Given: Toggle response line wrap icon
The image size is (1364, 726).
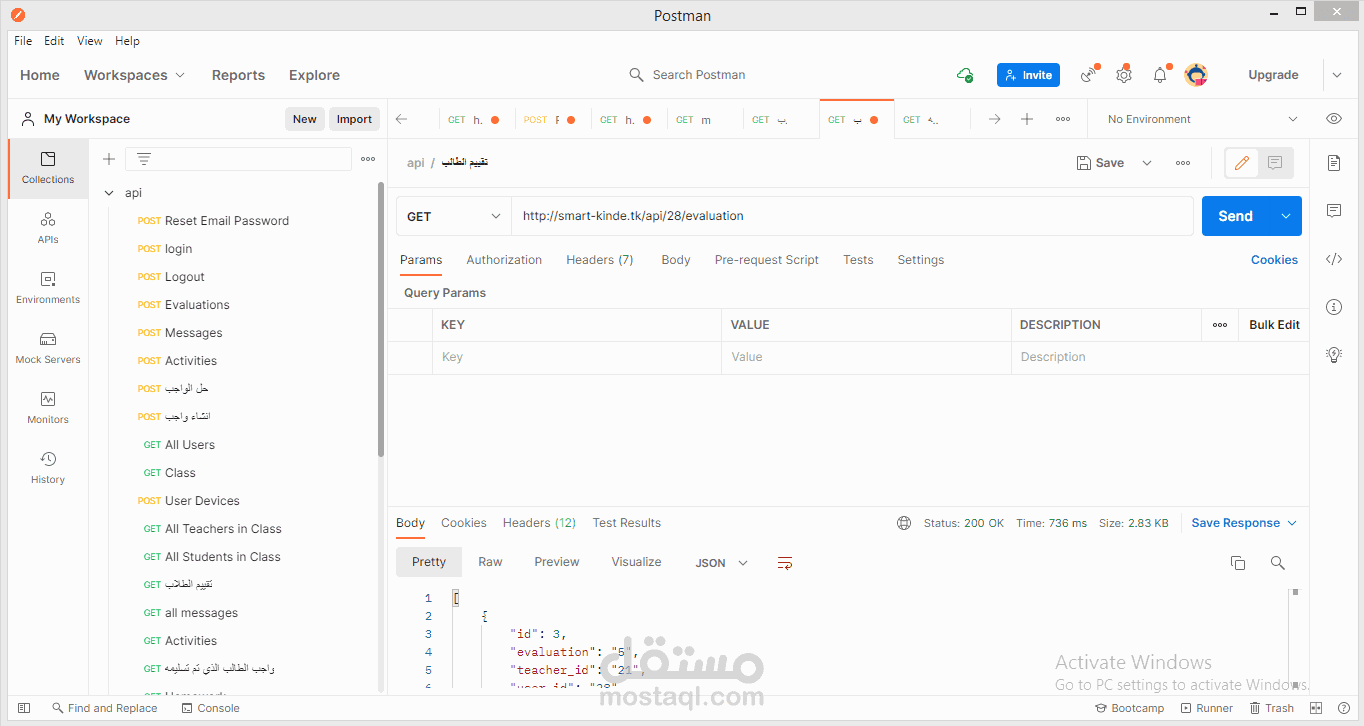Looking at the screenshot, I should [785, 563].
